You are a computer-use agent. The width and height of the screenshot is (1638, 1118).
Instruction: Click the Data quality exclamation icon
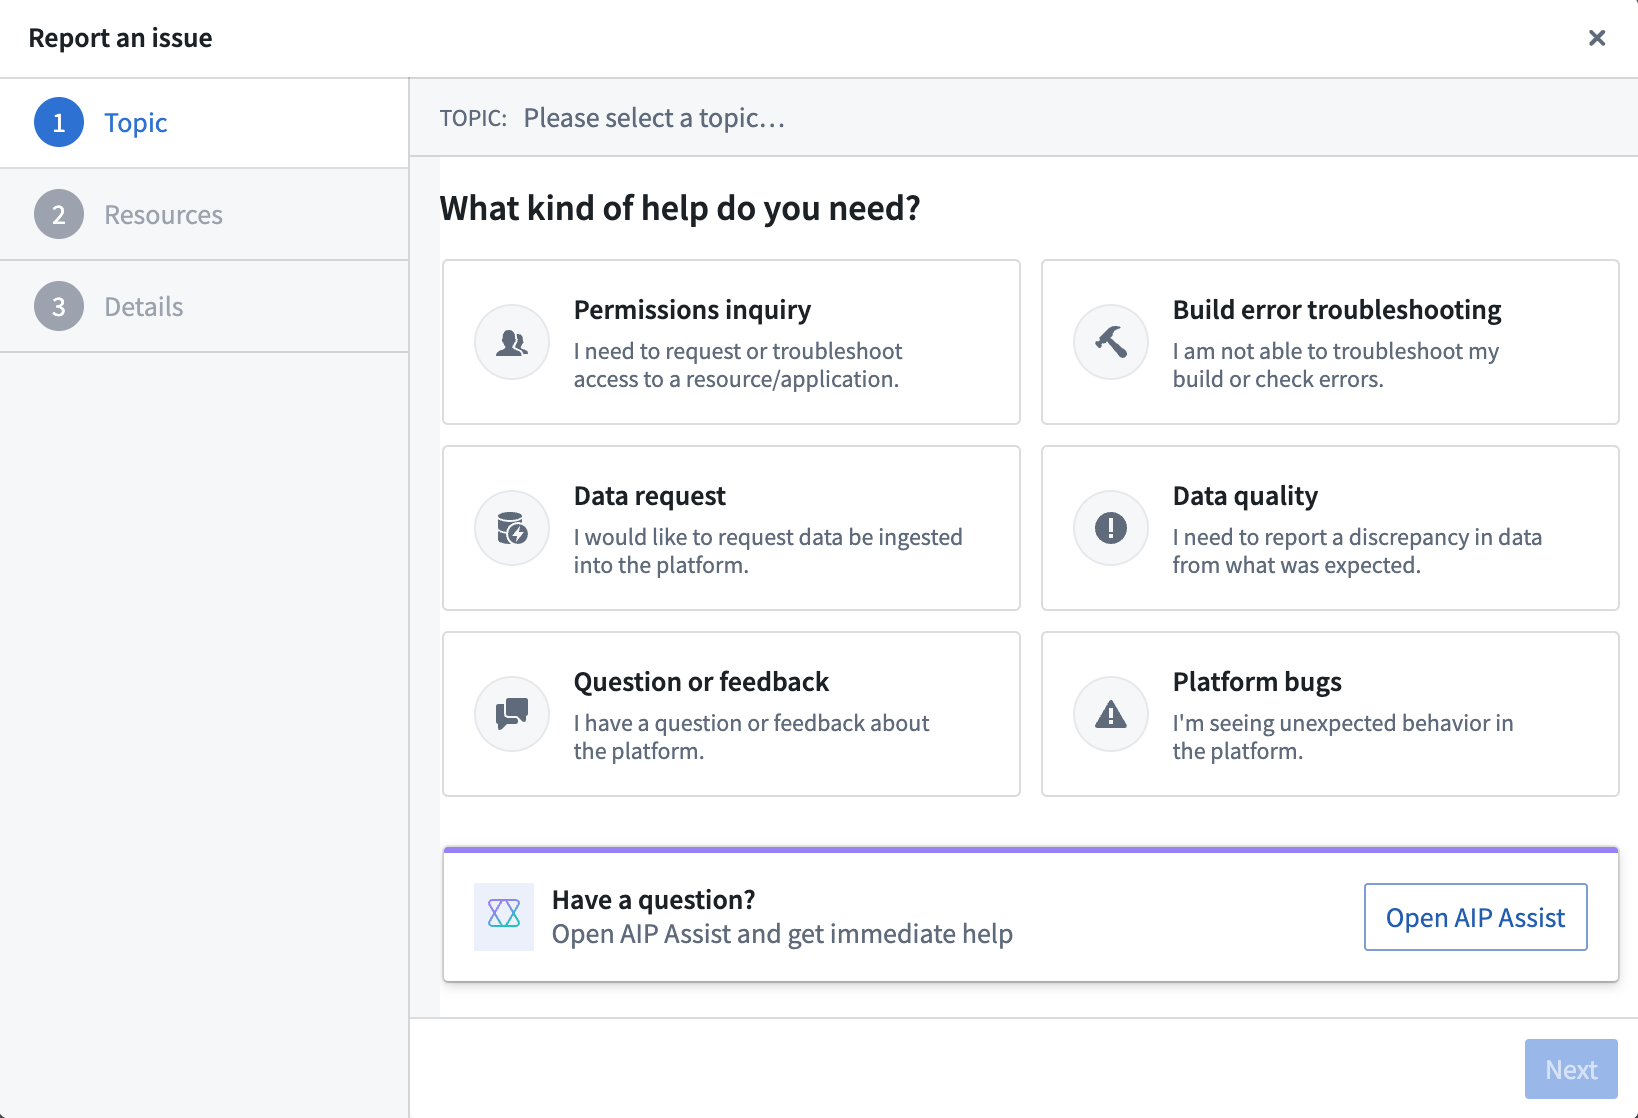click(x=1111, y=529)
